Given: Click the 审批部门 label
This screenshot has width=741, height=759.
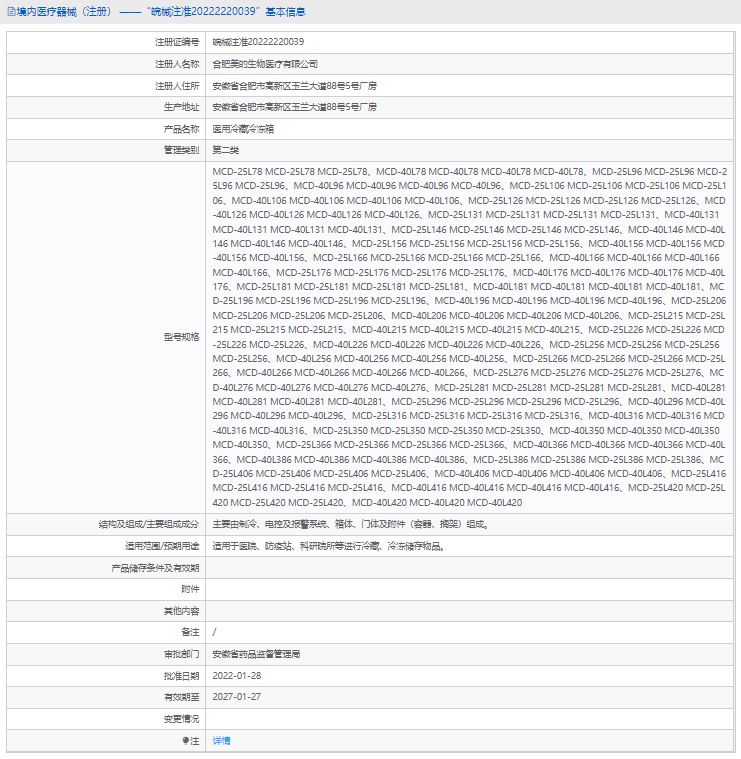Looking at the screenshot, I should click(x=181, y=654).
